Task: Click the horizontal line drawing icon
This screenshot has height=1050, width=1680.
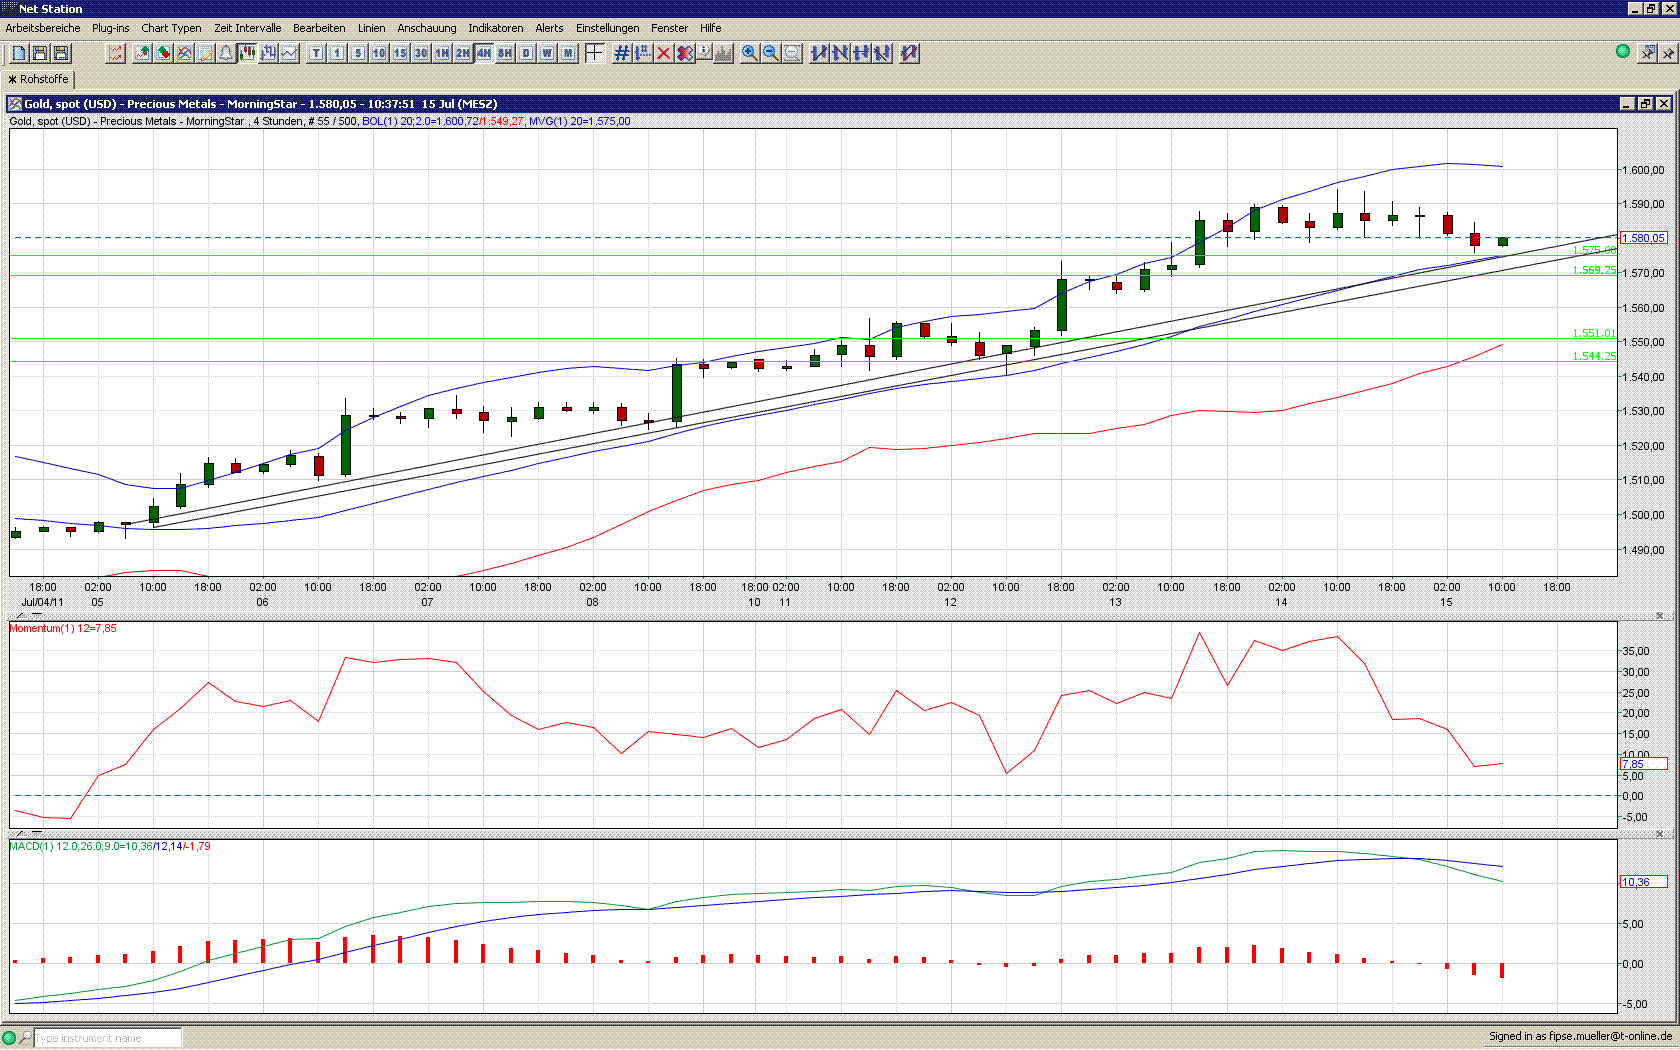Action: 861,53
